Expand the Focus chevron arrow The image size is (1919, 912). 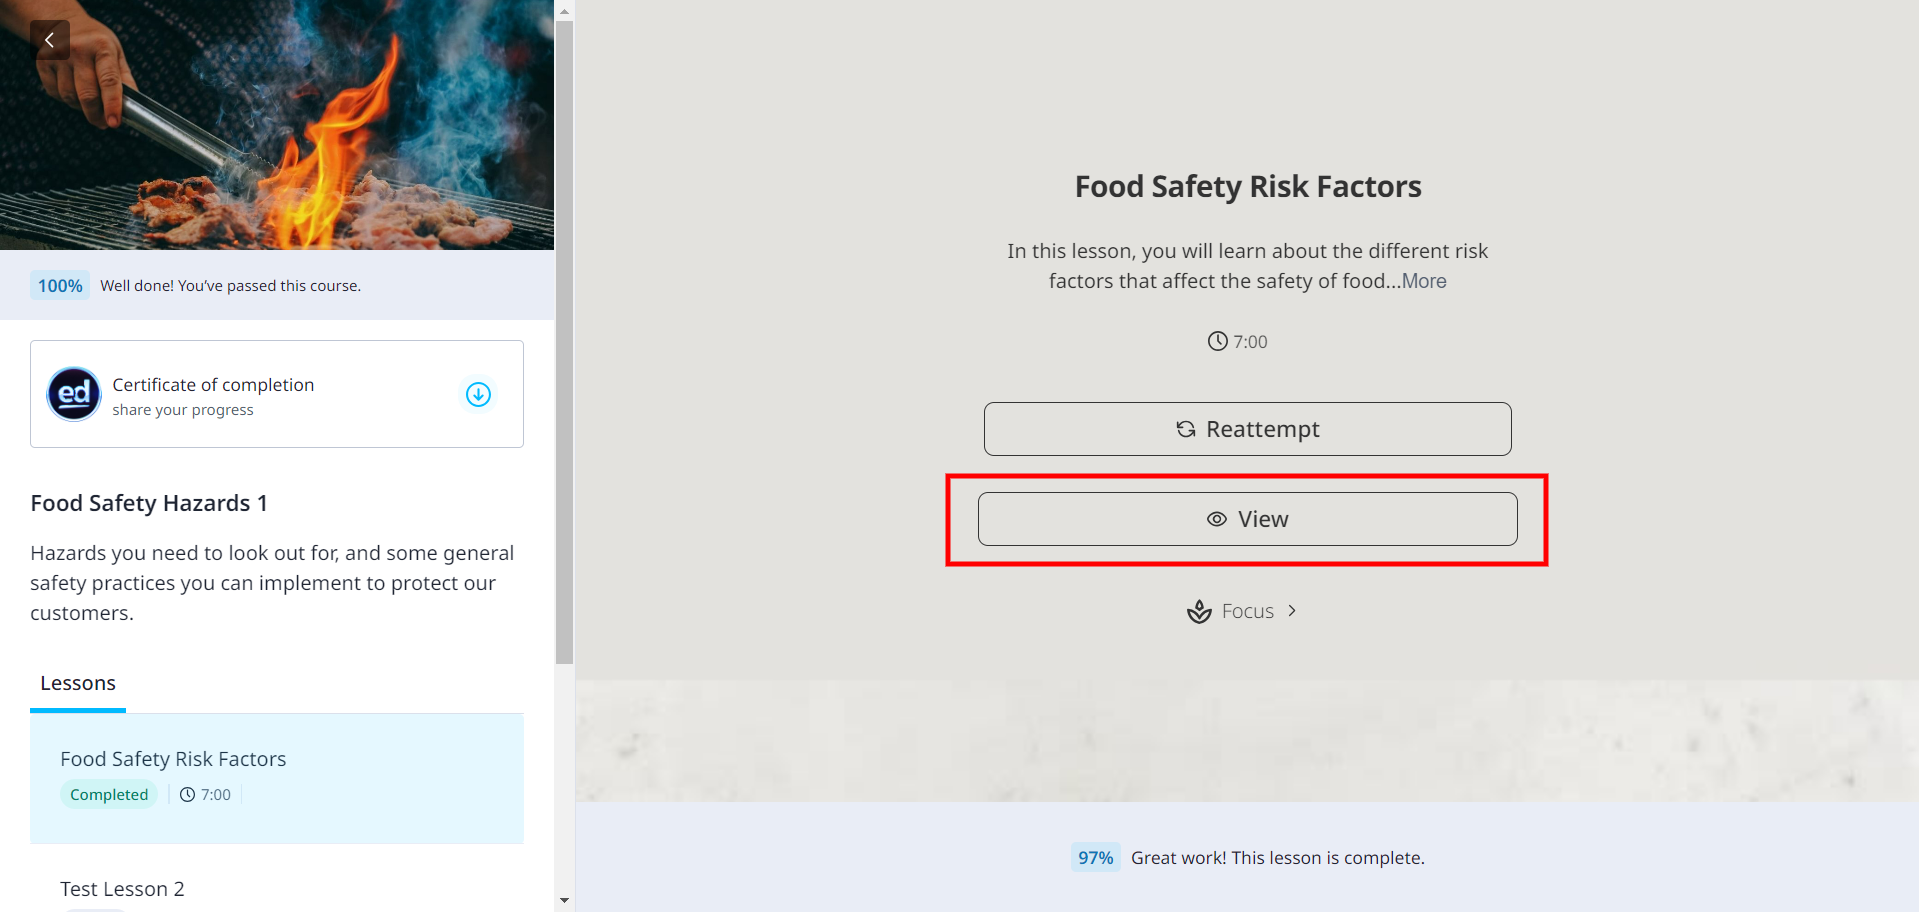click(x=1292, y=611)
